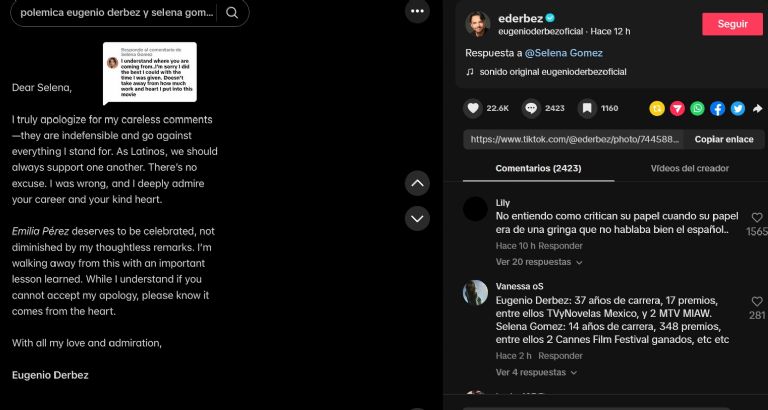768x410 pixels.
Task: Share the post to WhatsApp
Action: (x=697, y=108)
